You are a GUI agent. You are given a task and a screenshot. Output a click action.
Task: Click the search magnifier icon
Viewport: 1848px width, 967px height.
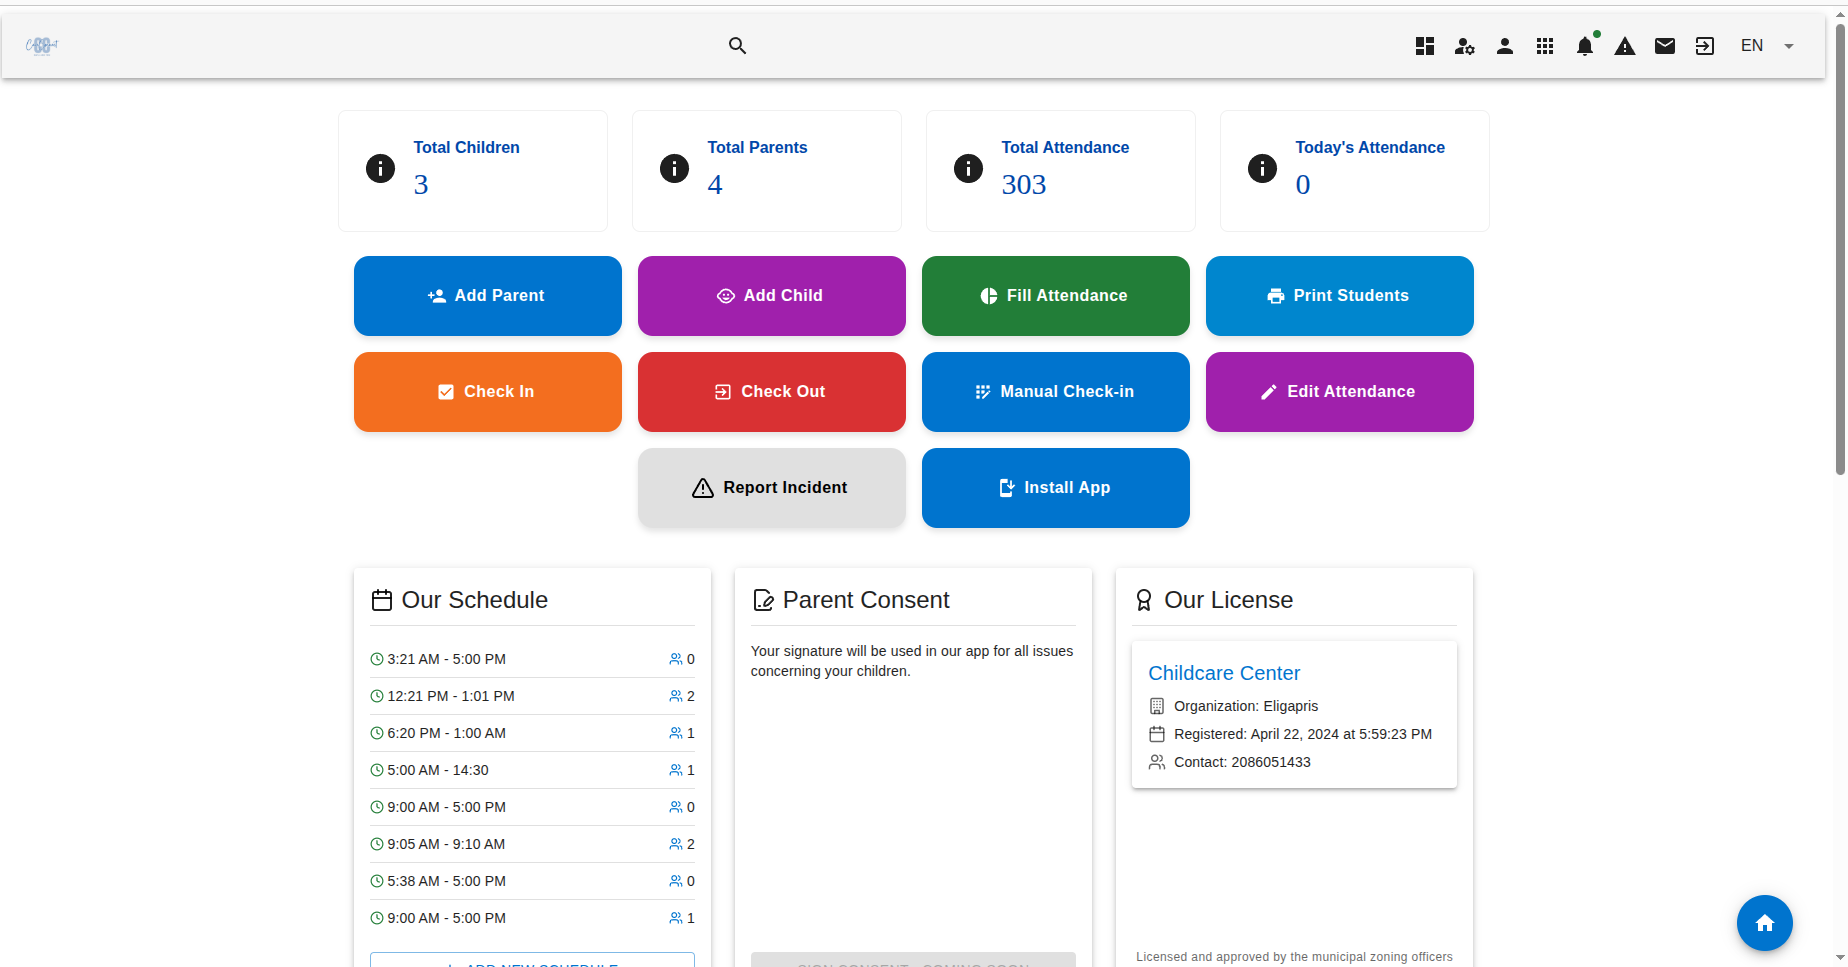(x=737, y=45)
